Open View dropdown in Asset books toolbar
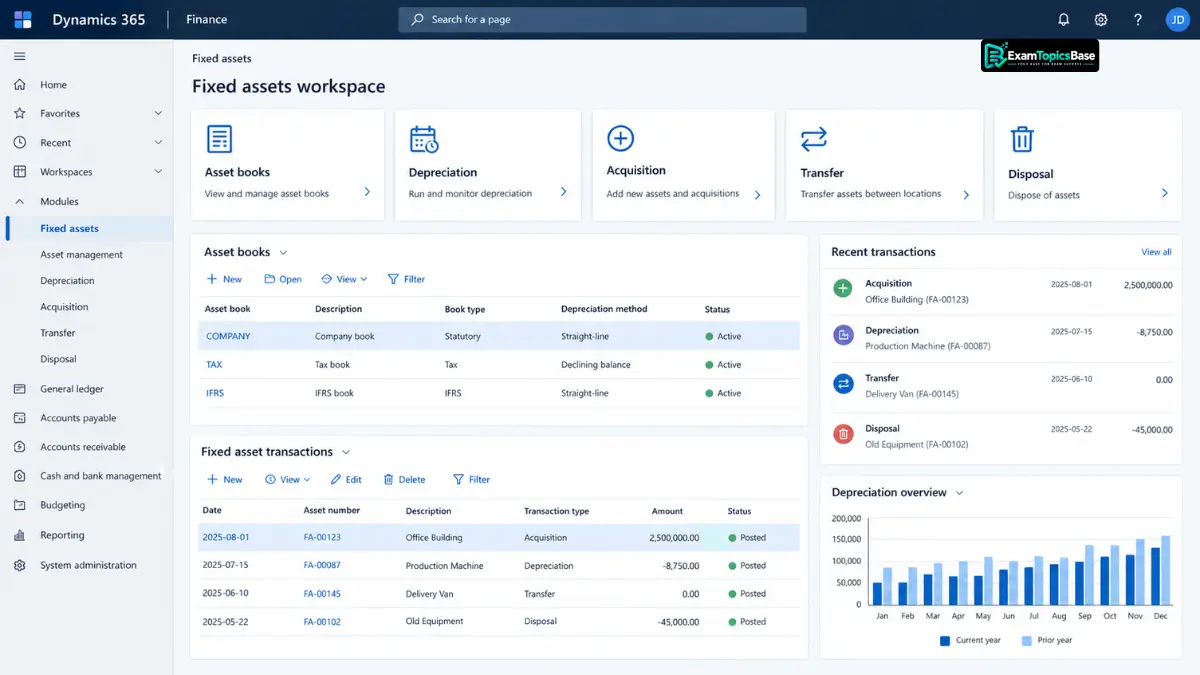 point(344,279)
